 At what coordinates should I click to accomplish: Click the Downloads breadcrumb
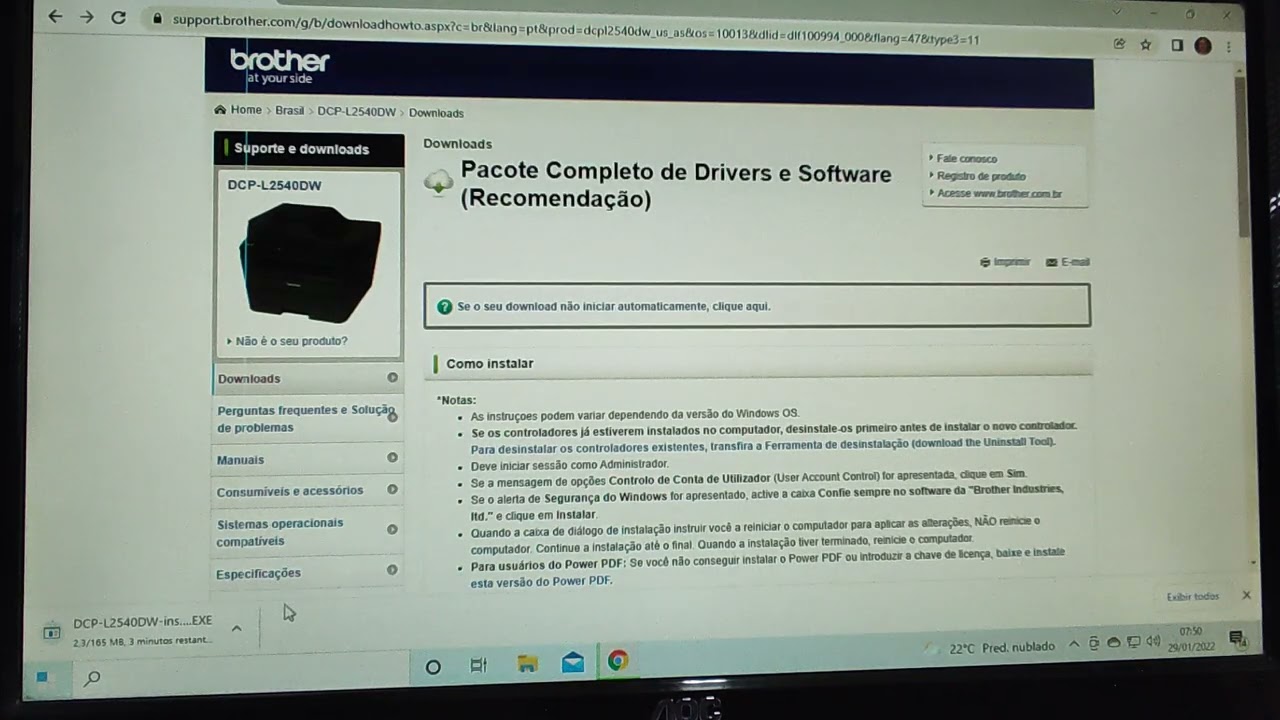click(436, 113)
